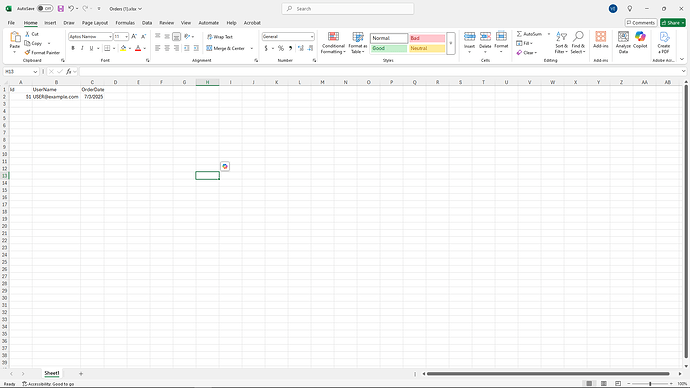Switch to Page Break Preview view
This screenshot has height=388, width=690.
[x=618, y=384]
